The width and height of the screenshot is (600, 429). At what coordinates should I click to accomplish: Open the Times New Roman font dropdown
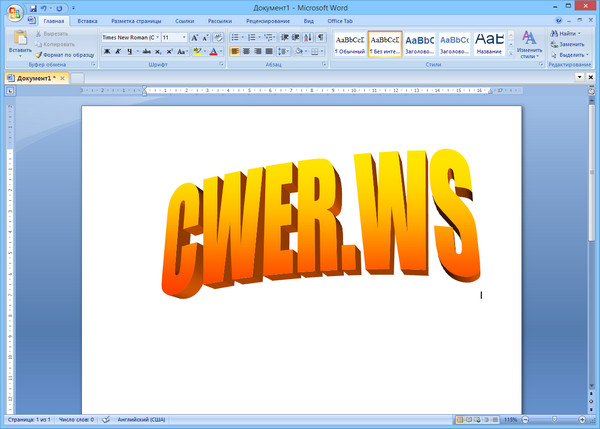(x=158, y=37)
